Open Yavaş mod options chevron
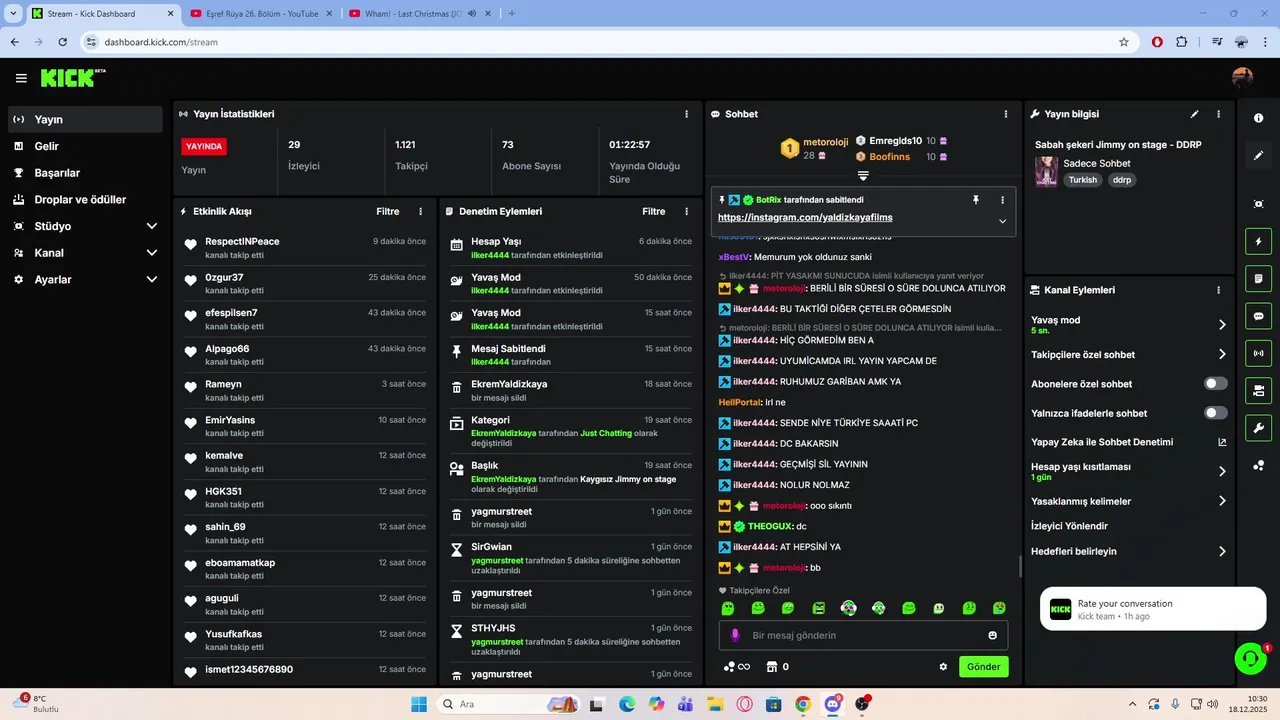This screenshot has width=1280, height=720. point(1222,325)
